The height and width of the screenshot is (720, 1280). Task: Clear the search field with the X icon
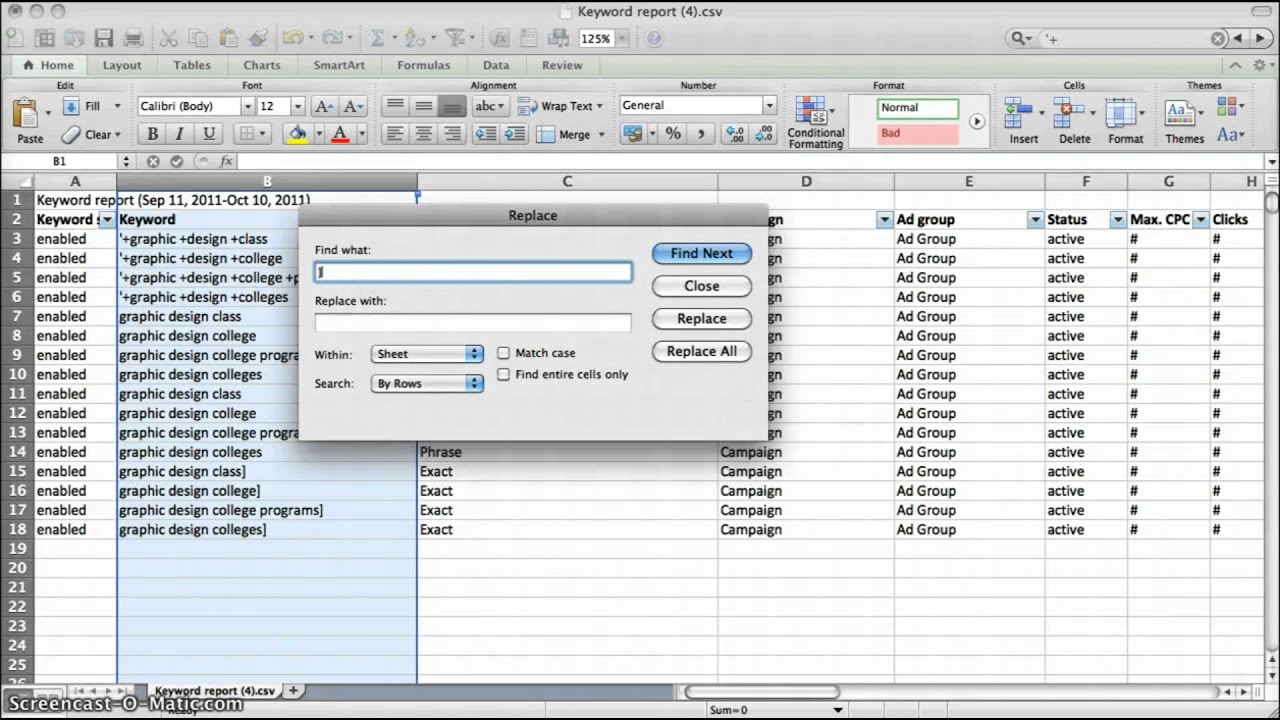1218,38
